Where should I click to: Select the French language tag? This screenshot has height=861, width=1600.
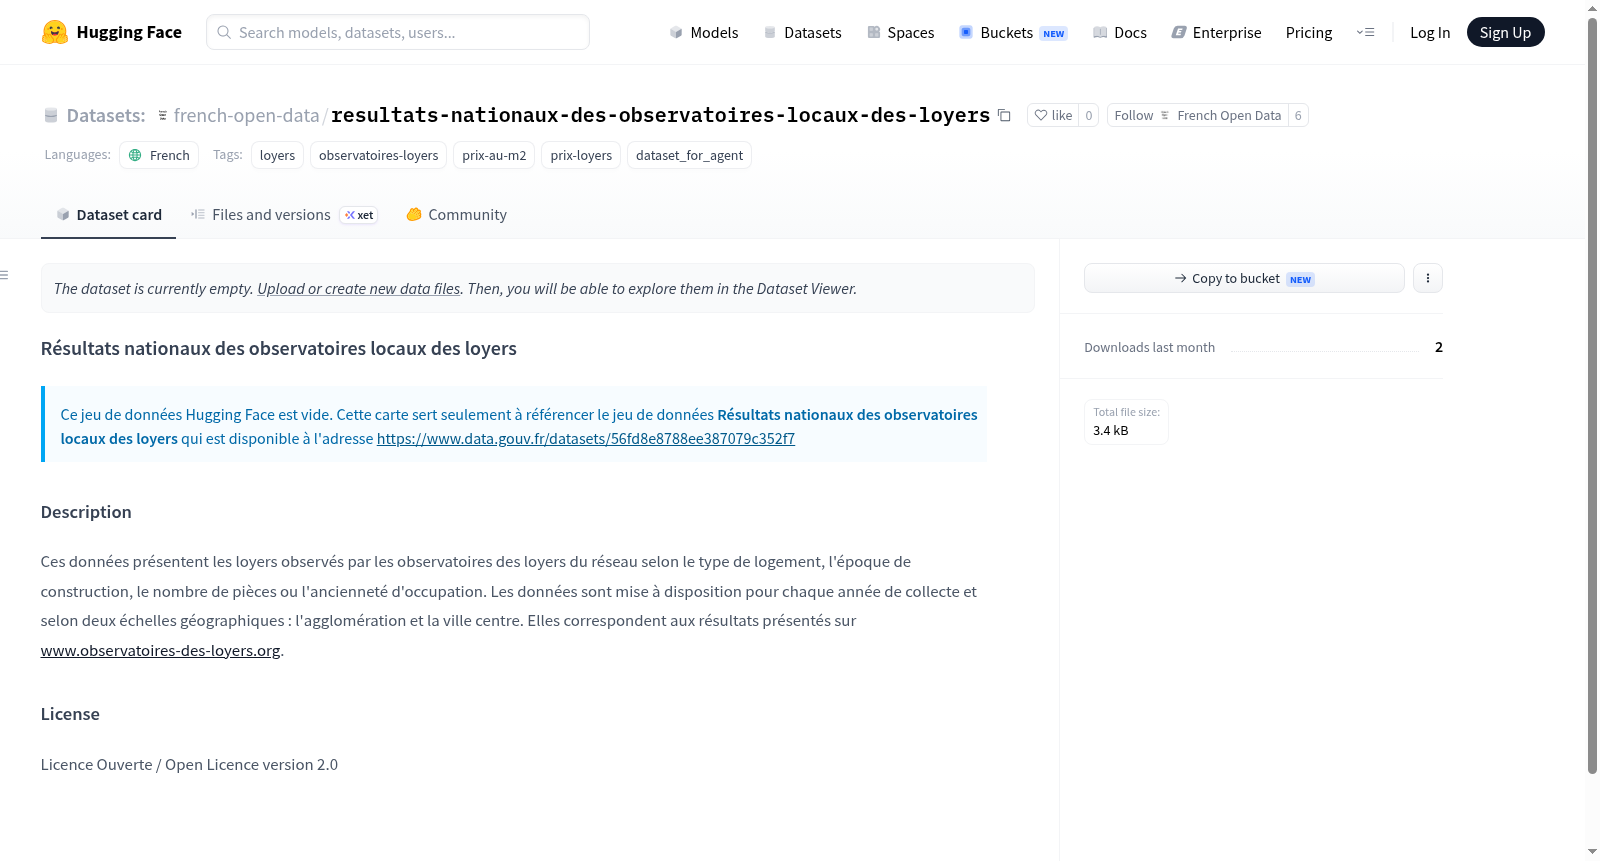tap(159, 155)
